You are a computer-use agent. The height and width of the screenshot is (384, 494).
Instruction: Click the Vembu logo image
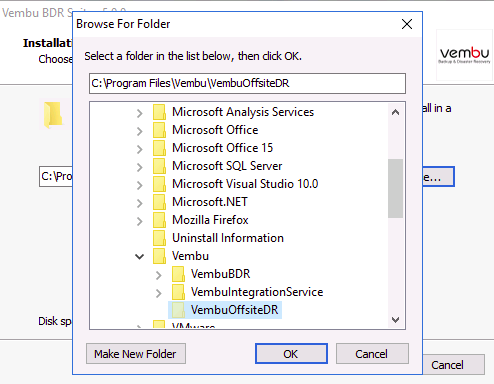[464, 55]
